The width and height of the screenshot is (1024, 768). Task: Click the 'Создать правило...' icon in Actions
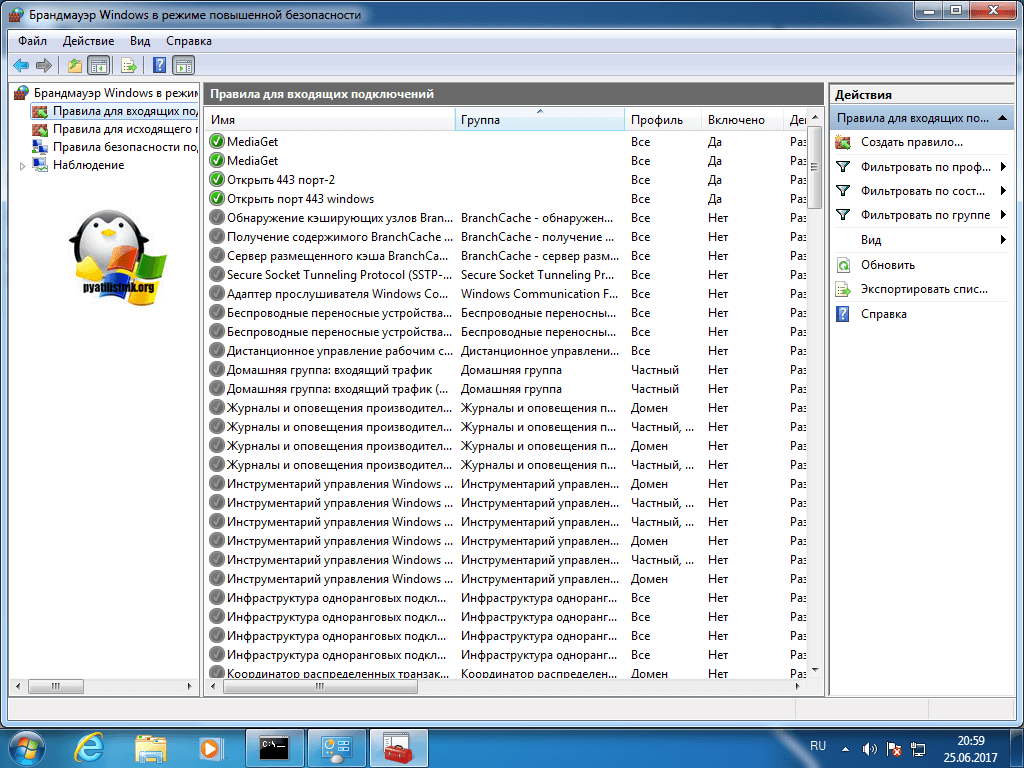click(843, 143)
